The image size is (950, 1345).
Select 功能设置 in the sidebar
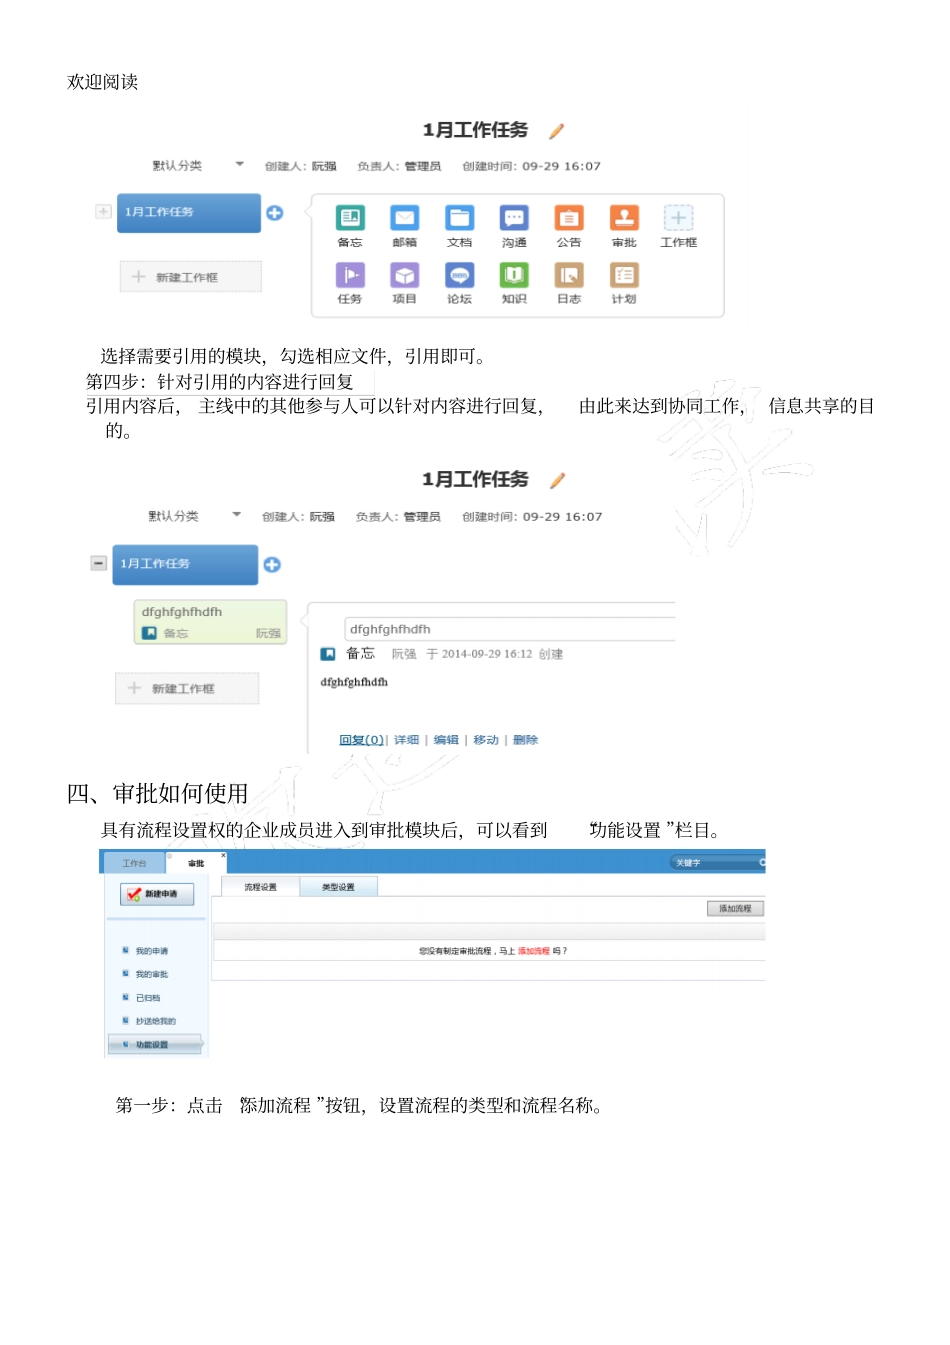[x=154, y=1044]
